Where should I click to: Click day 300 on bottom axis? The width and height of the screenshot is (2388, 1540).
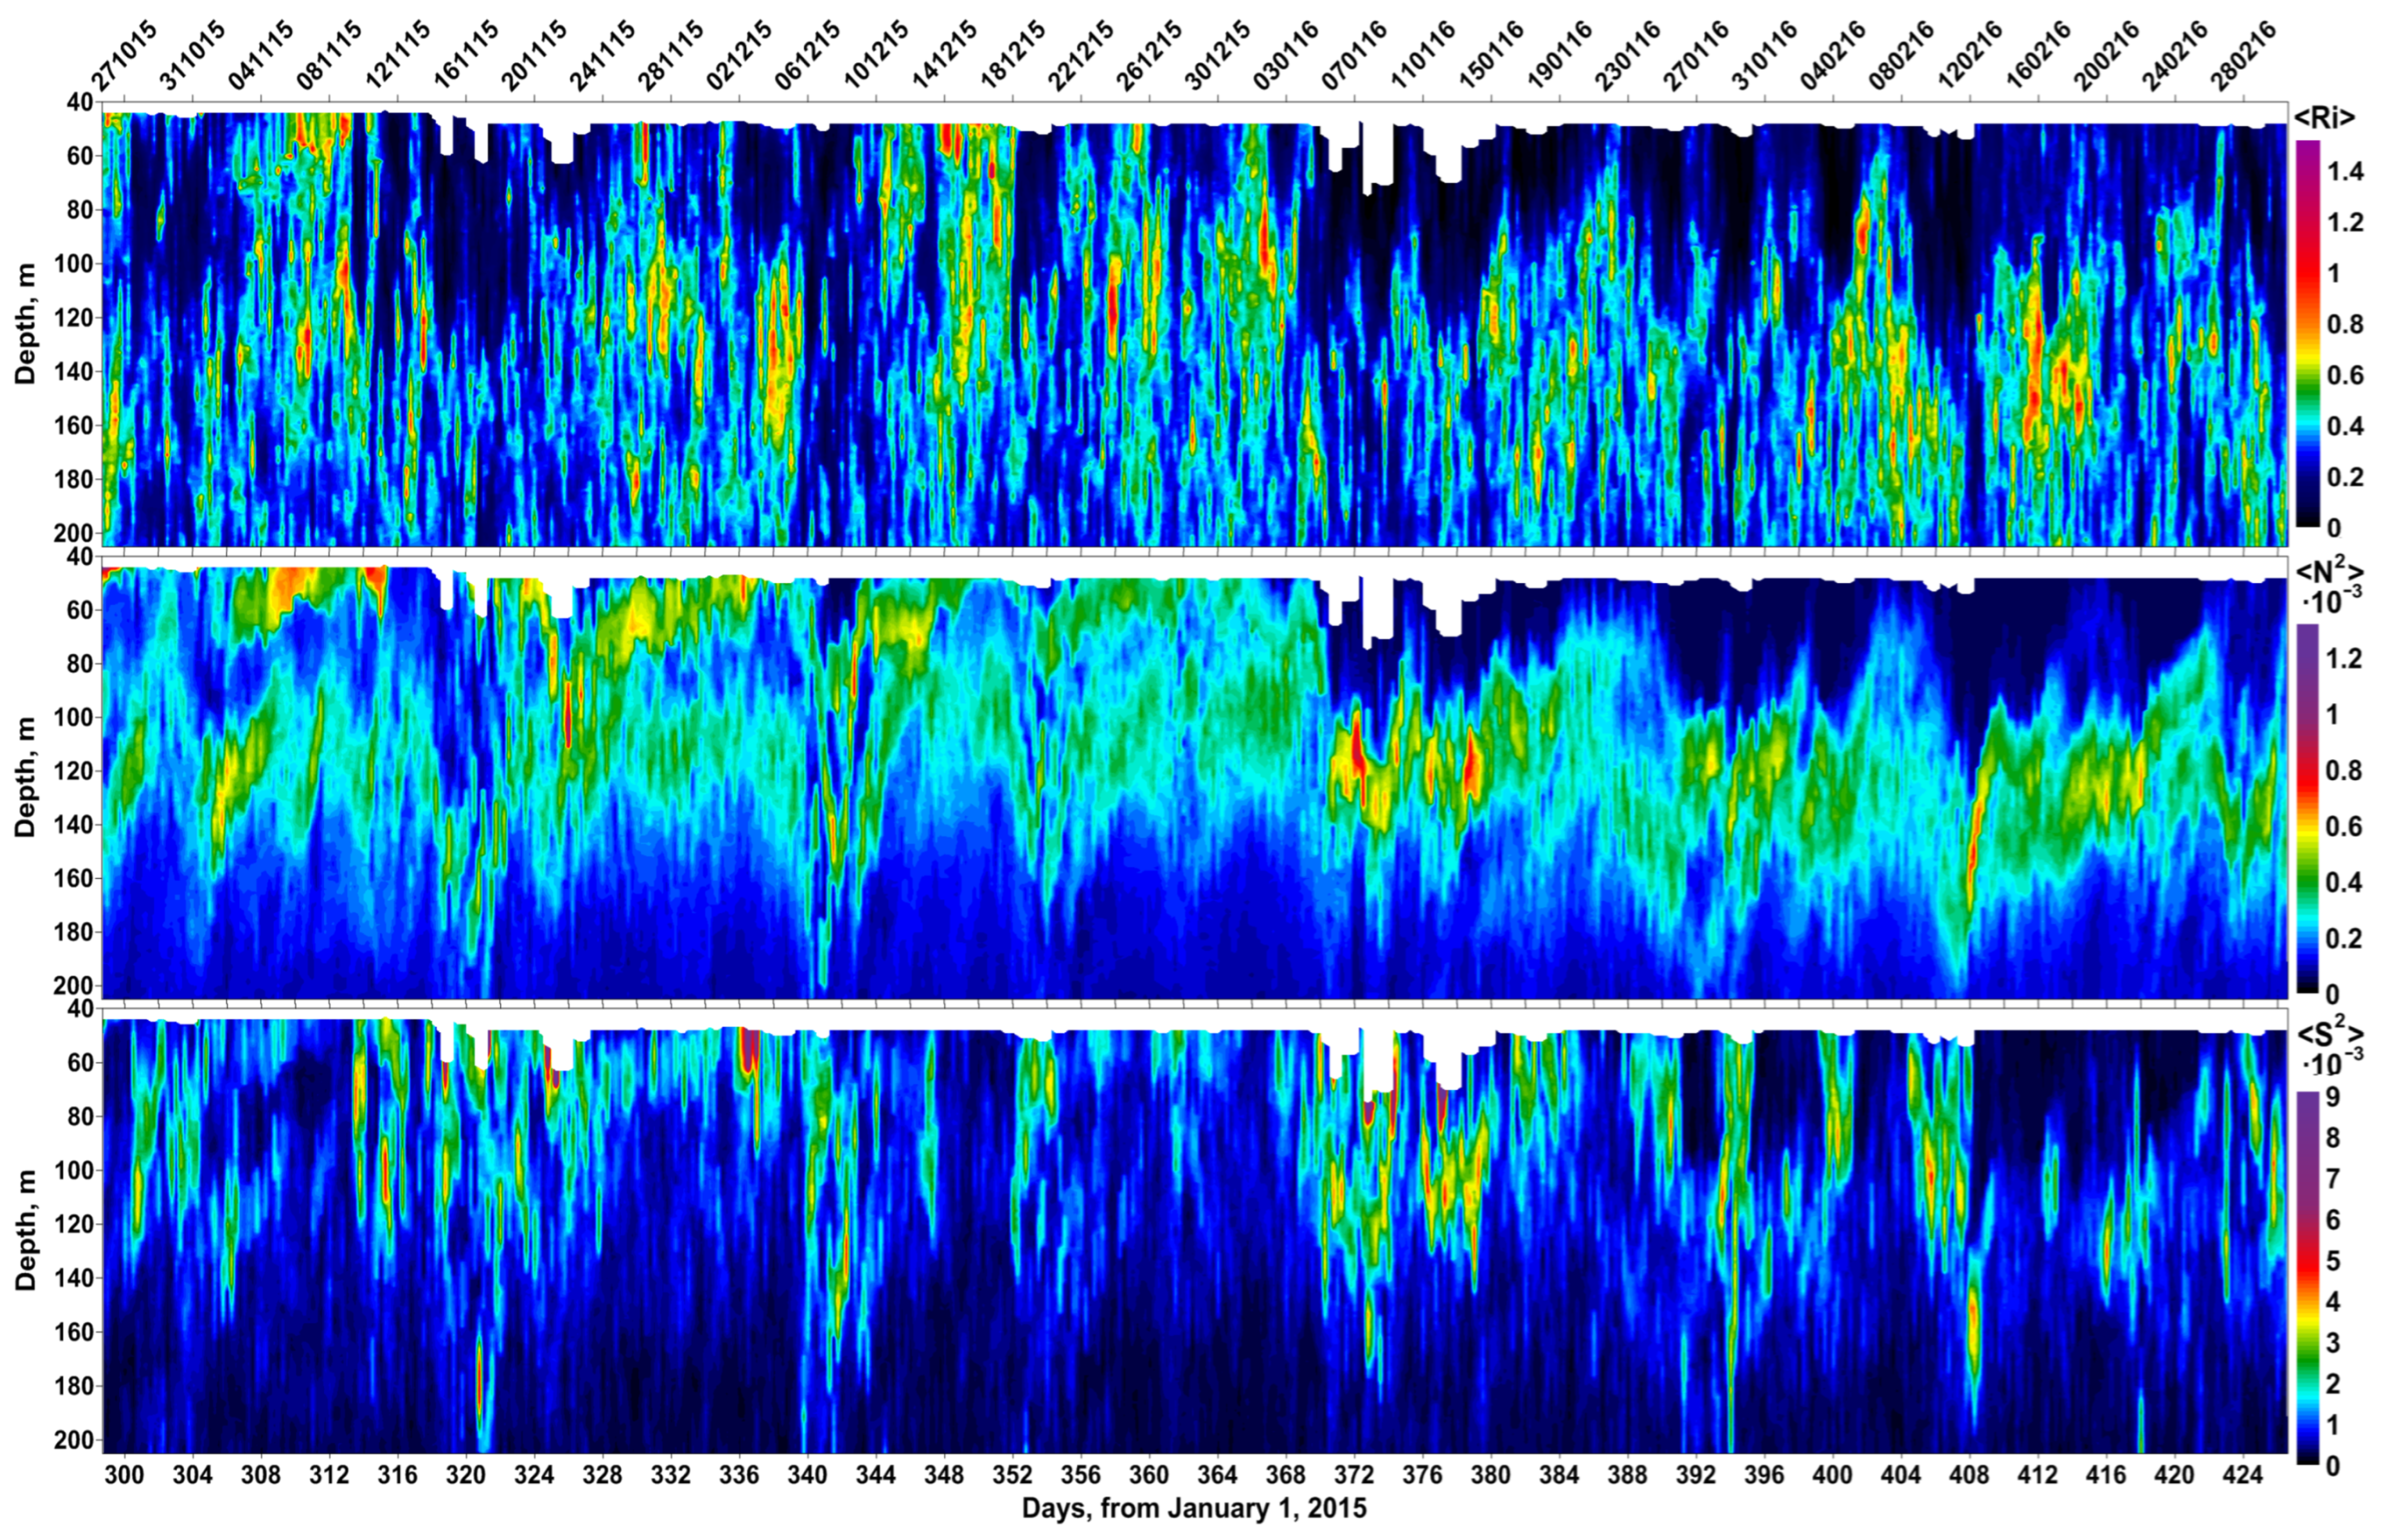pos(124,1475)
